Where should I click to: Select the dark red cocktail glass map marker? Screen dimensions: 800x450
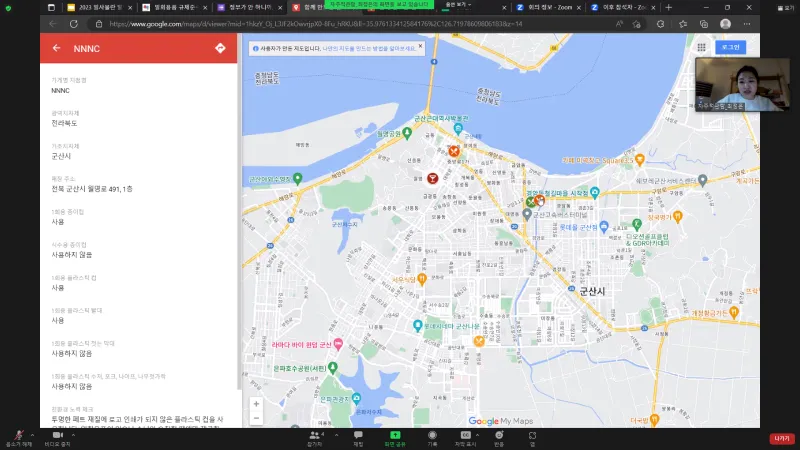433,178
